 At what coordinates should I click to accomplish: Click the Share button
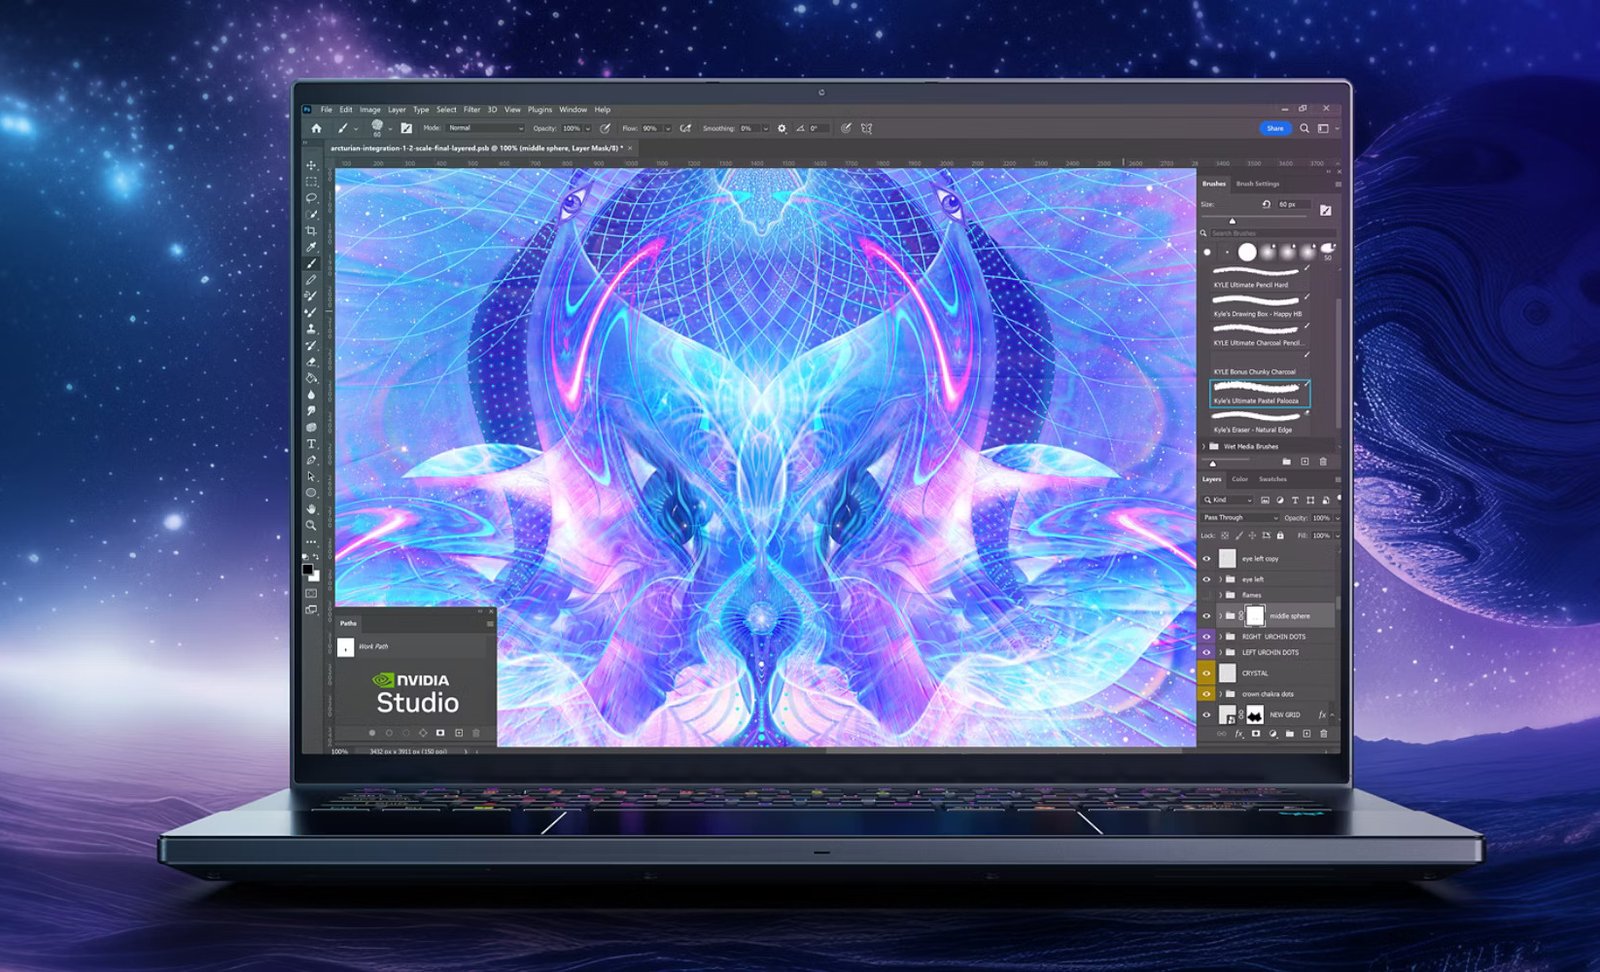tap(1275, 128)
